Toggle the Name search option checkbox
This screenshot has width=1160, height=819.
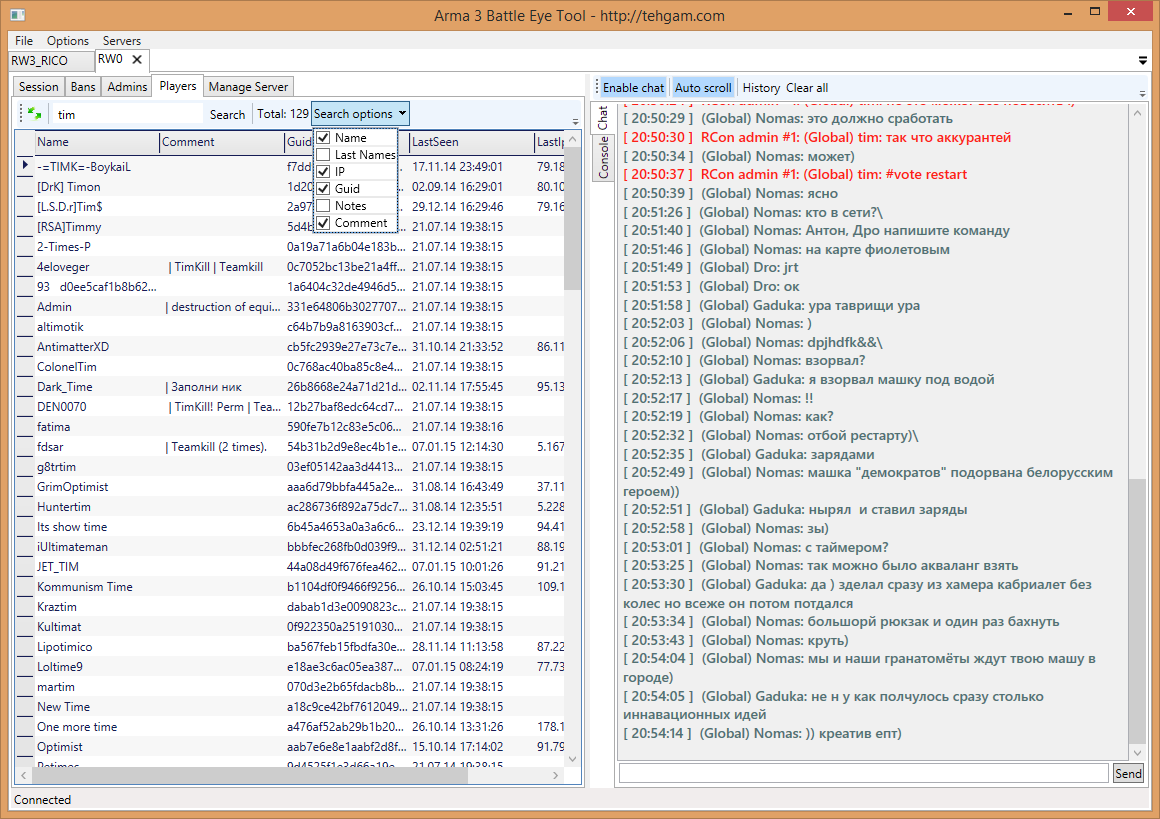[323, 138]
